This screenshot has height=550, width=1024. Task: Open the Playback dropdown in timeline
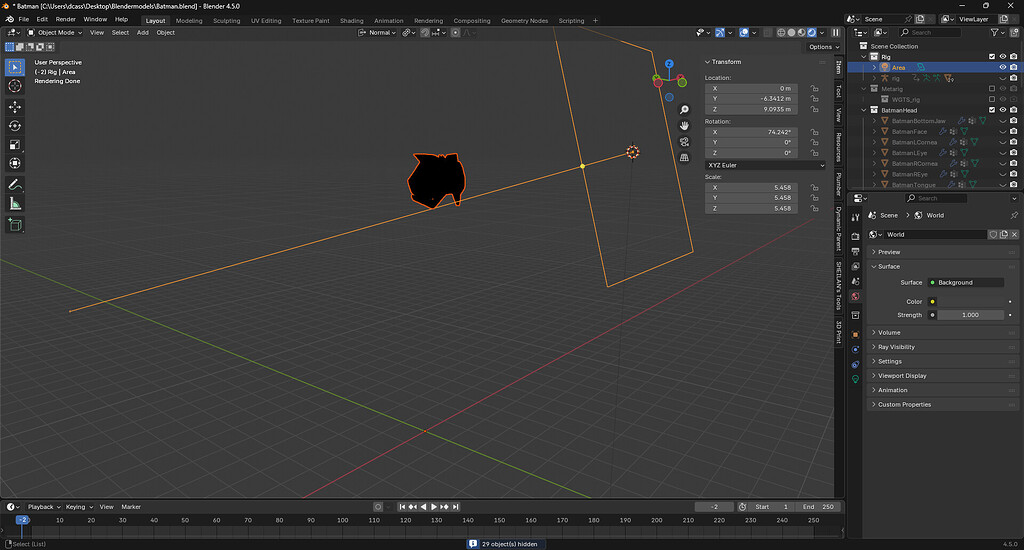coord(44,507)
